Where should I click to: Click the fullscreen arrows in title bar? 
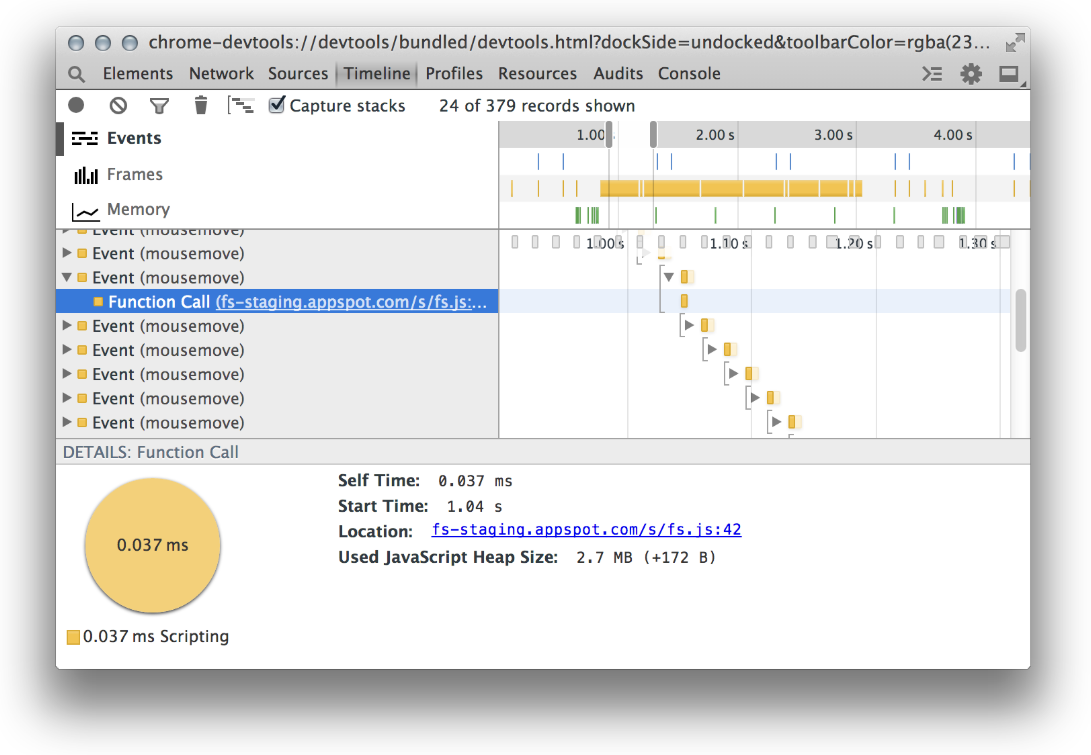coord(1014,42)
